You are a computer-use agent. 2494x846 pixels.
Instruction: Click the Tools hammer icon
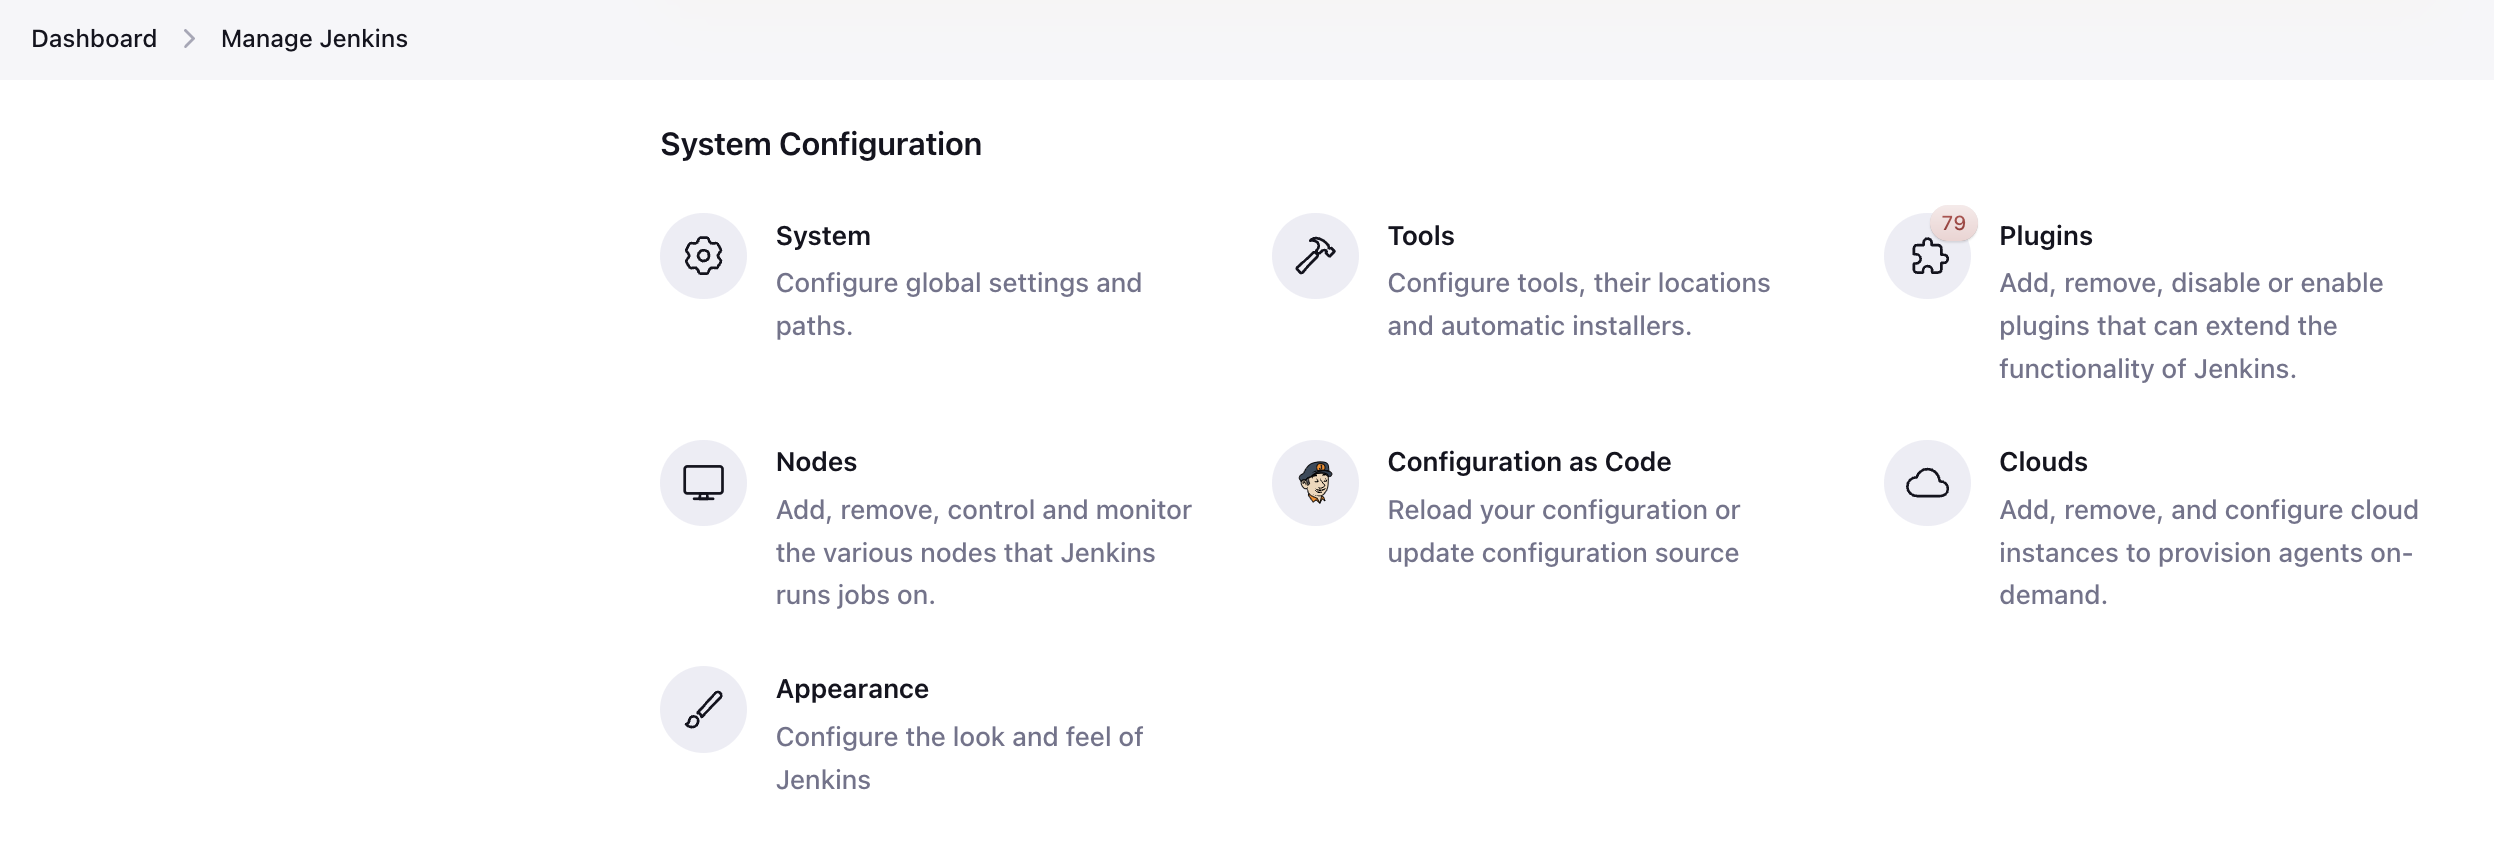1315,256
